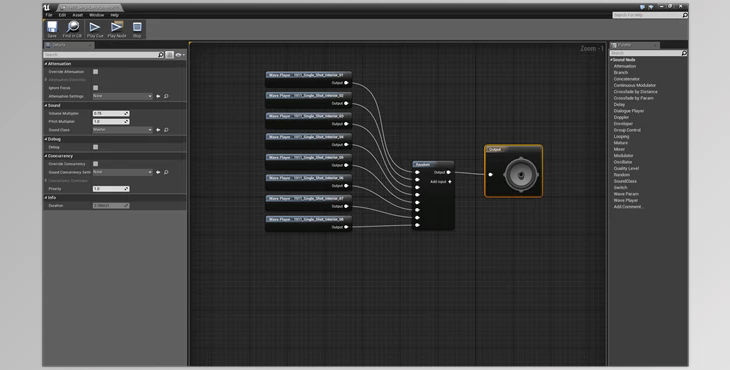This screenshot has width=730, height=370.
Task: Click Volume Multiplier value field
Action: pos(111,114)
